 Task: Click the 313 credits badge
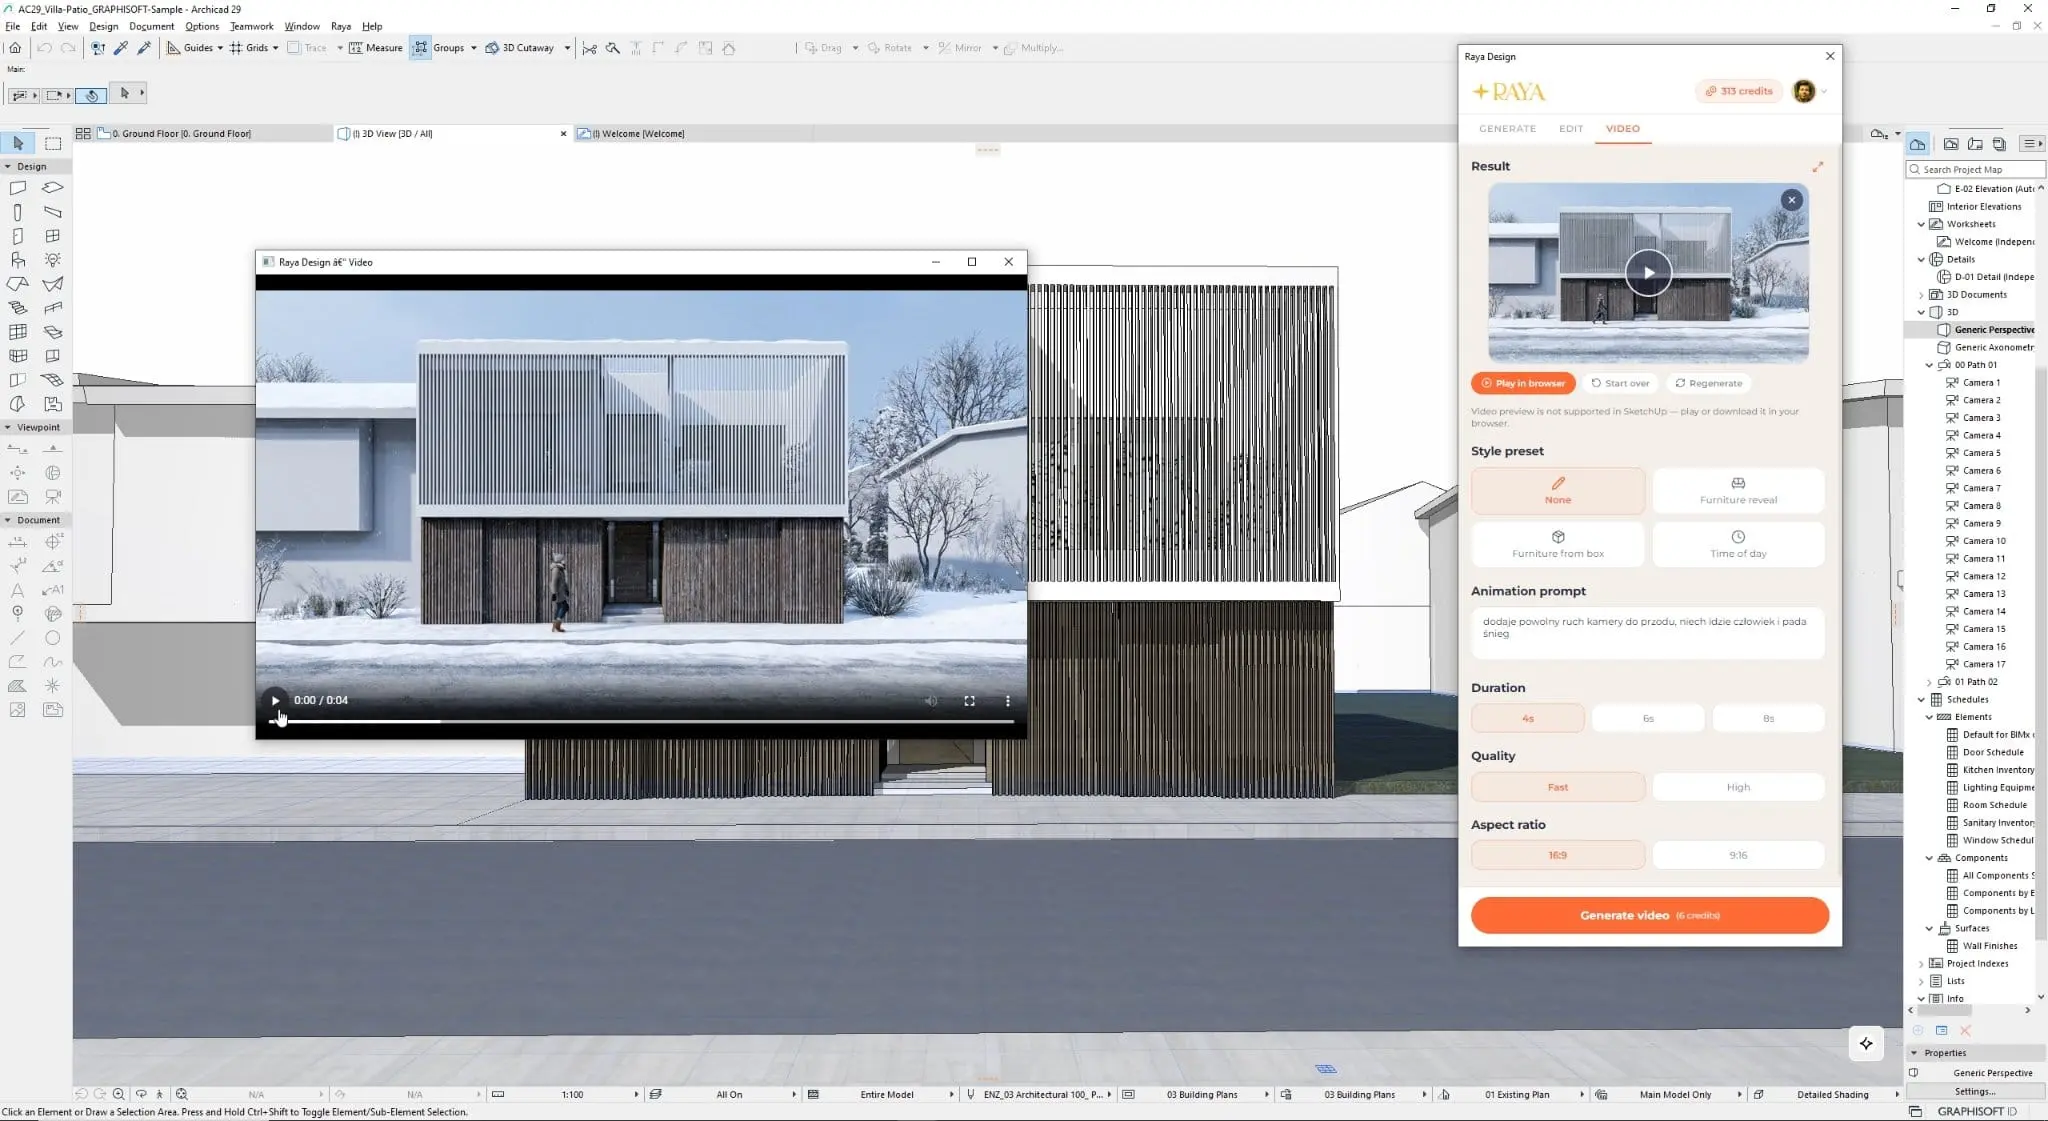pos(1739,91)
